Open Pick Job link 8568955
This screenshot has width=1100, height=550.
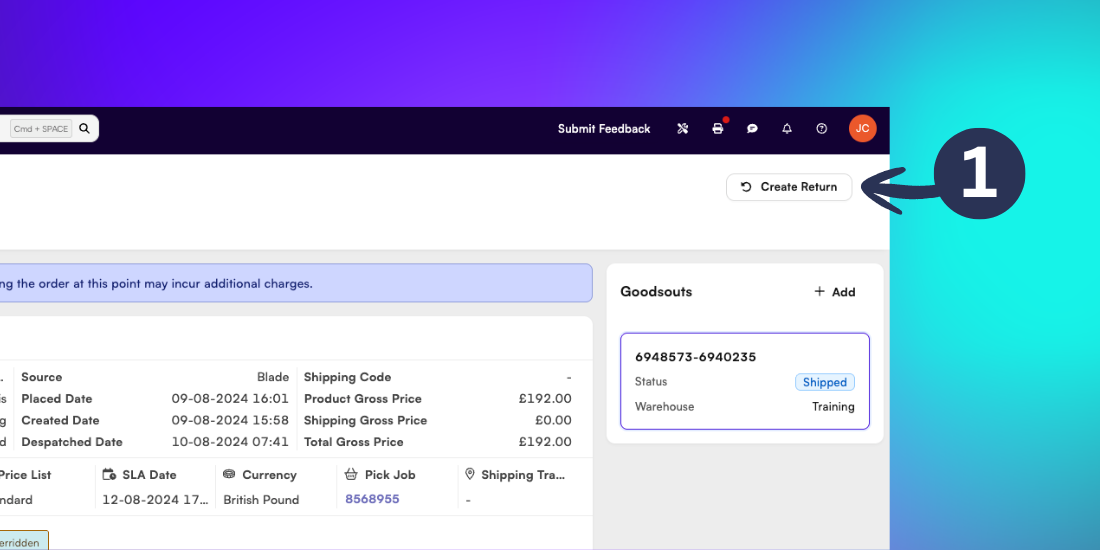tap(372, 499)
